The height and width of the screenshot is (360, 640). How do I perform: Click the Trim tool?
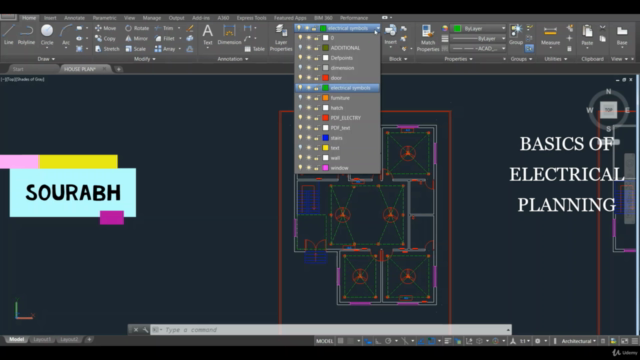pos(164,28)
